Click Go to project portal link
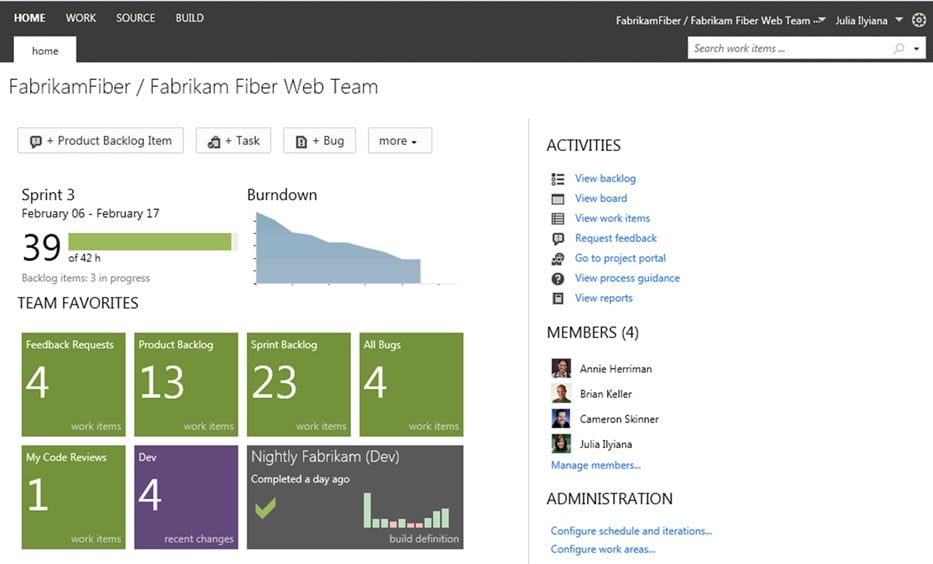Viewport: 933px width, 564px height. click(x=620, y=258)
